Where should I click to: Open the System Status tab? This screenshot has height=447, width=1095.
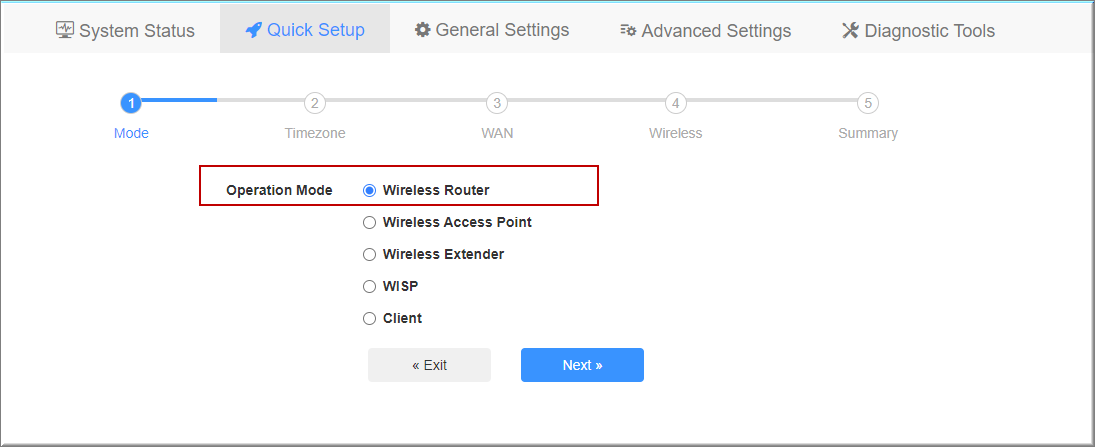point(125,31)
